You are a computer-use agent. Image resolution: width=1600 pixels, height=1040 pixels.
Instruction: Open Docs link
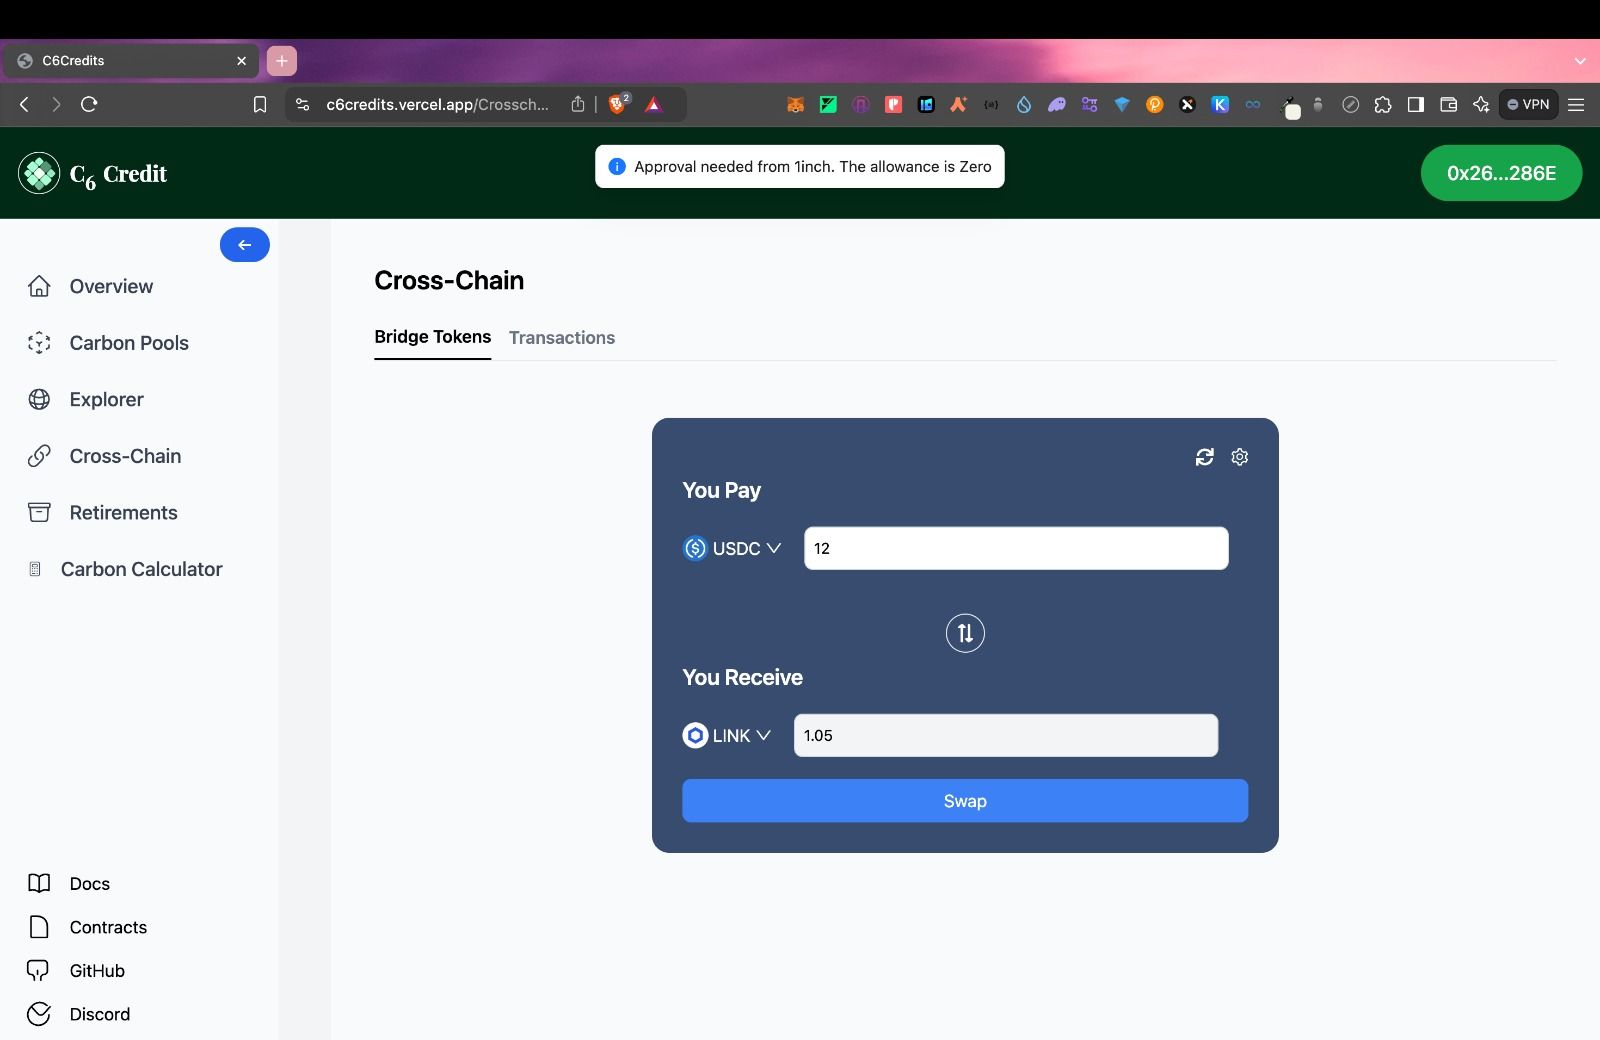tap(90, 884)
